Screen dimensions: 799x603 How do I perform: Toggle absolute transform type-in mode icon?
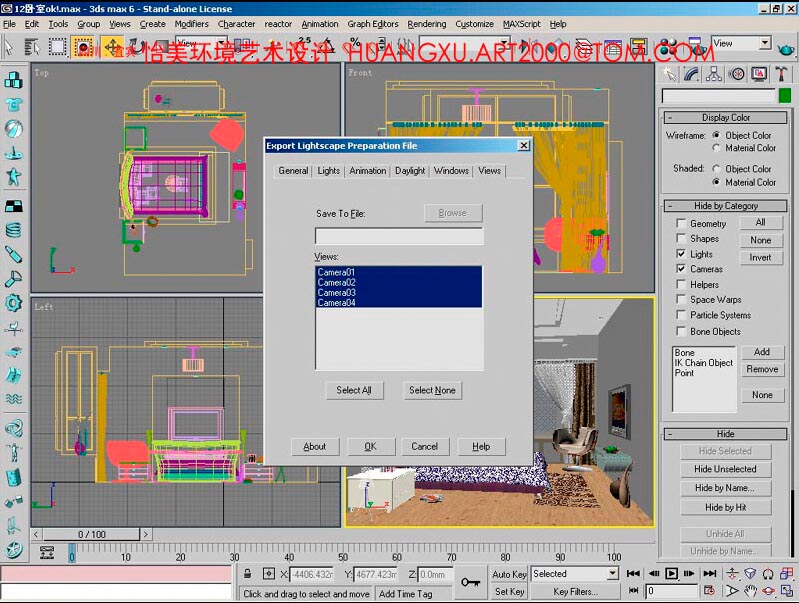(x=269, y=573)
